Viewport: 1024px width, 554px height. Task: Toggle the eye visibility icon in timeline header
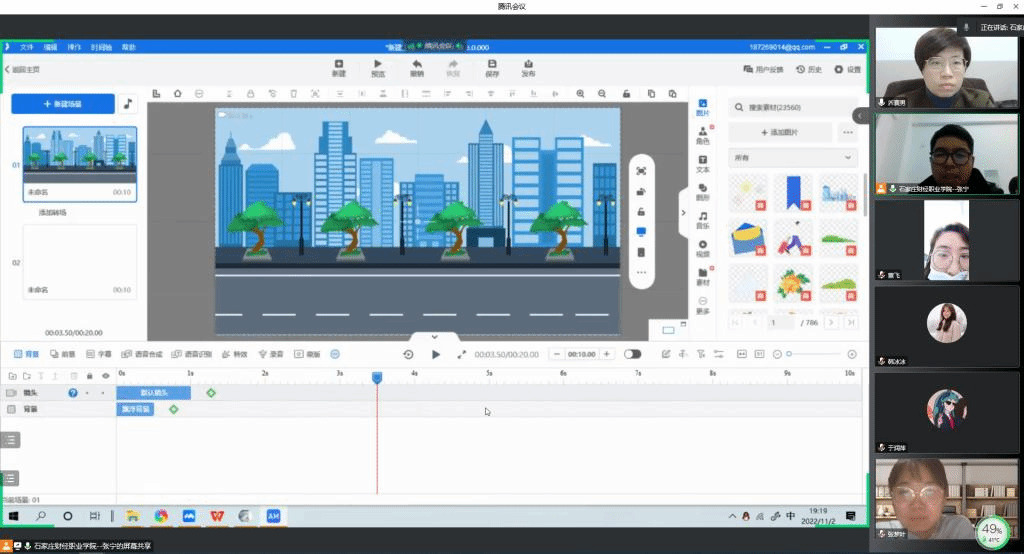[106, 376]
